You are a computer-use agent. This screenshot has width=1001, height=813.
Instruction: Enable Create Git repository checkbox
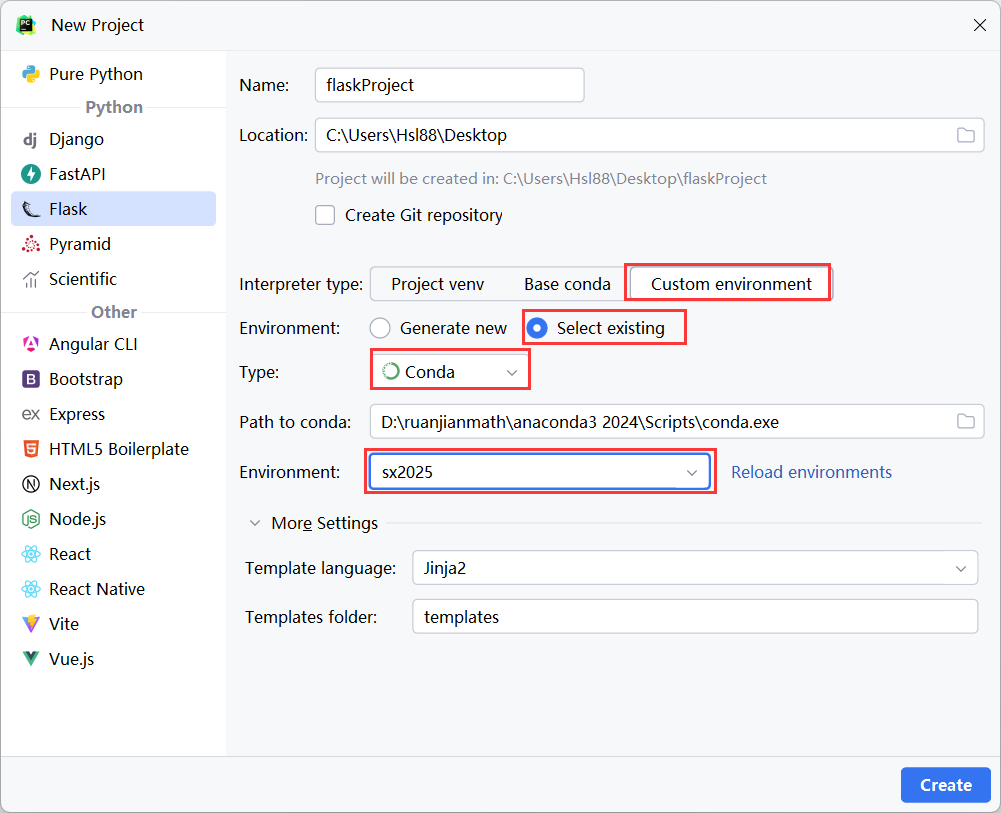tap(325, 215)
